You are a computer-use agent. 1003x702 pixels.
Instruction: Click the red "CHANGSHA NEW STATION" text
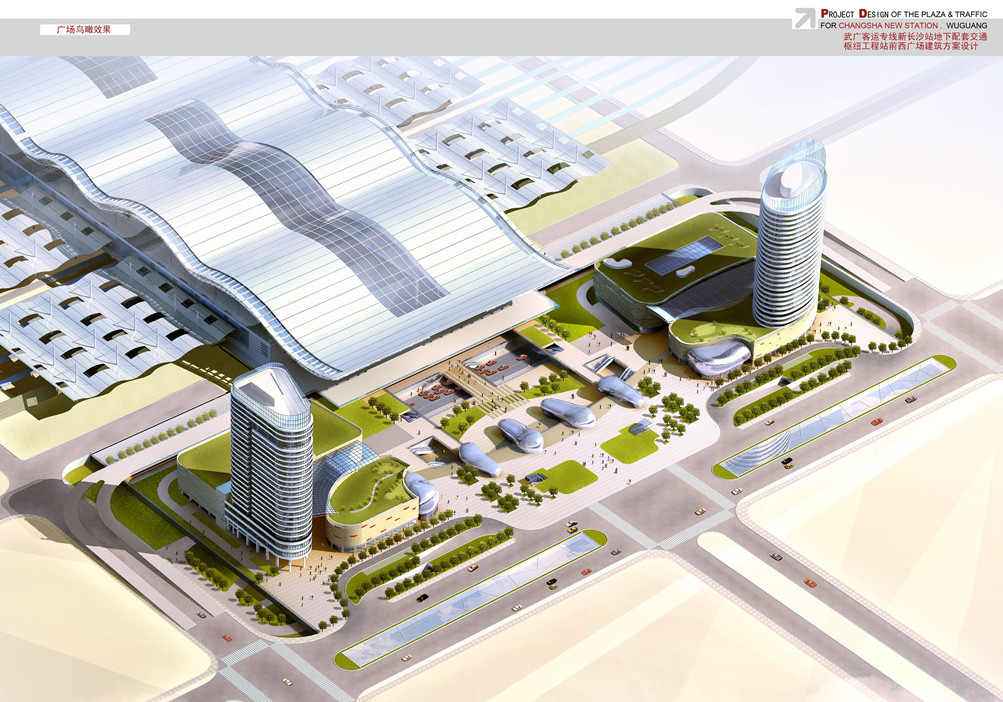tap(887, 25)
